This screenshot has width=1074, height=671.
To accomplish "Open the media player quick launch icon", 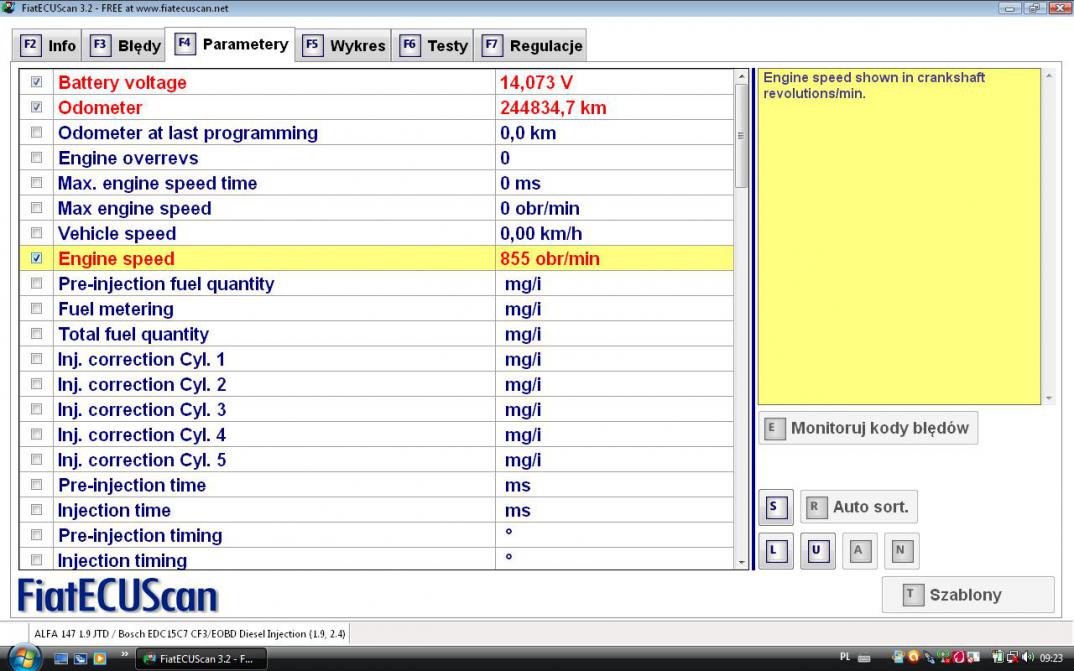I will click(x=100, y=659).
